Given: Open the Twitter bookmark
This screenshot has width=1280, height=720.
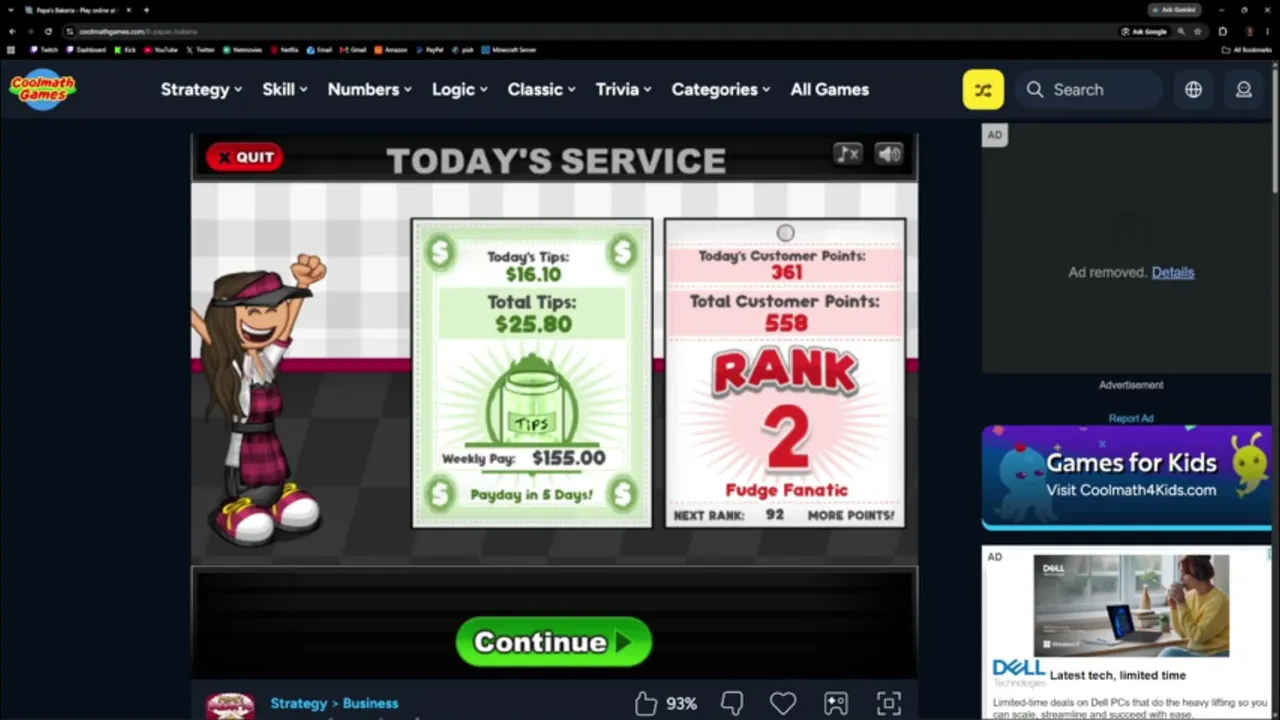Looking at the screenshot, I should click(201, 49).
